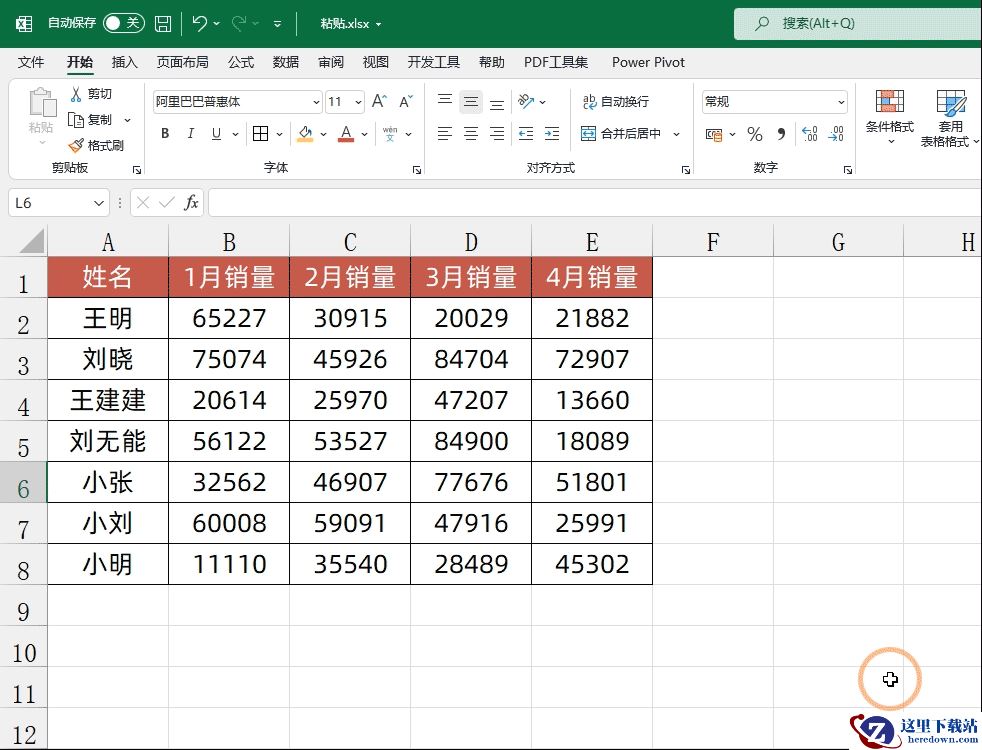Expand the number format 常规 dropdown
Image resolution: width=982 pixels, height=750 pixels.
point(841,101)
